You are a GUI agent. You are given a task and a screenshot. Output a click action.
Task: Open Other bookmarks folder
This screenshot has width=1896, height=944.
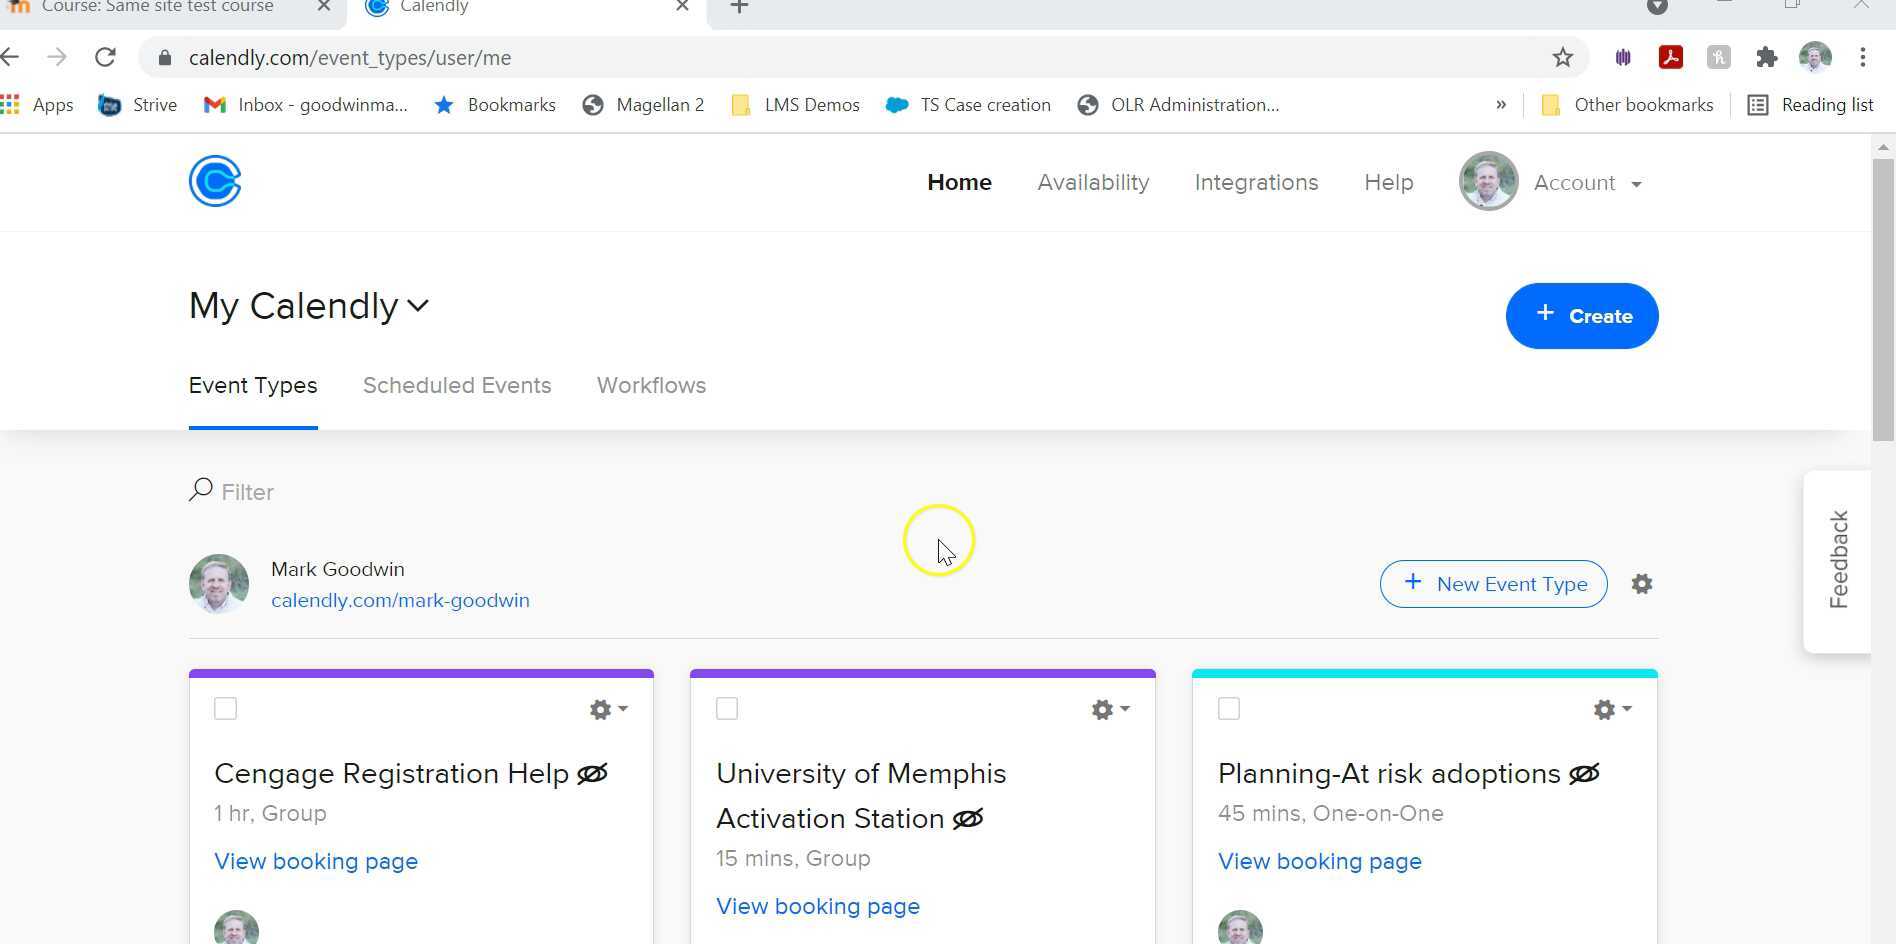[x=1627, y=105]
